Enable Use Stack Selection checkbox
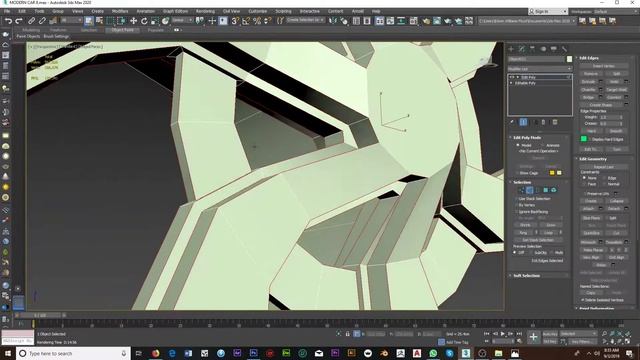Image resolution: width=640 pixels, height=360 pixels. pos(516,199)
